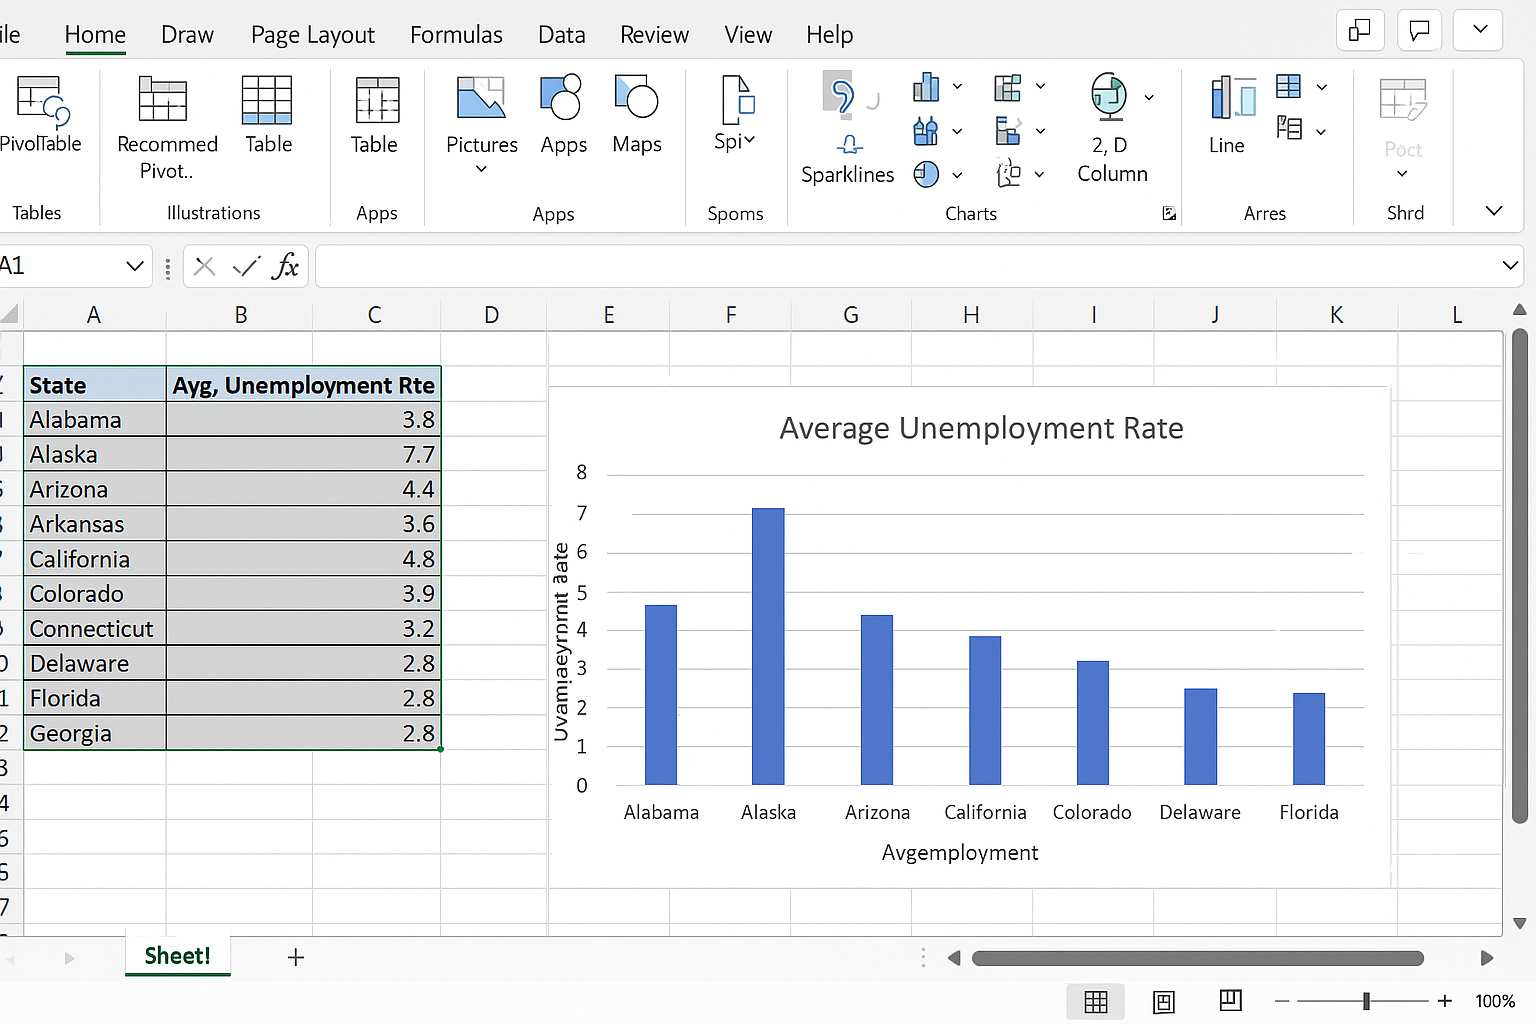Insert a column bar chart icon
The width and height of the screenshot is (1536, 1024).
[x=926, y=87]
